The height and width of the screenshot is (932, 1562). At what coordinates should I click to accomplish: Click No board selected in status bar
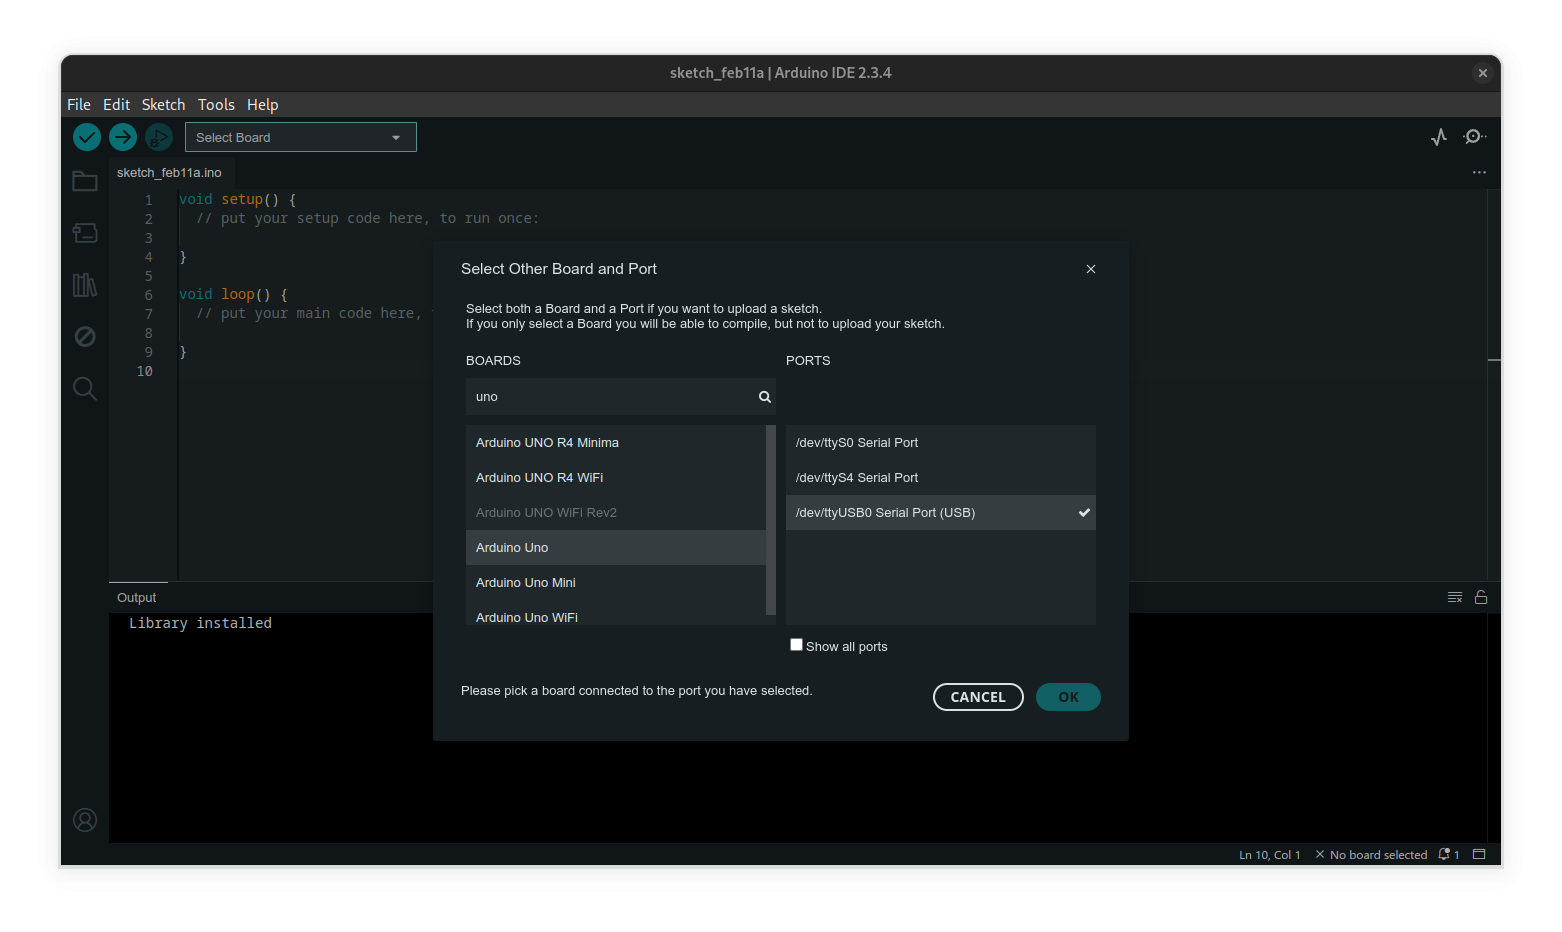pyautogui.click(x=1371, y=854)
